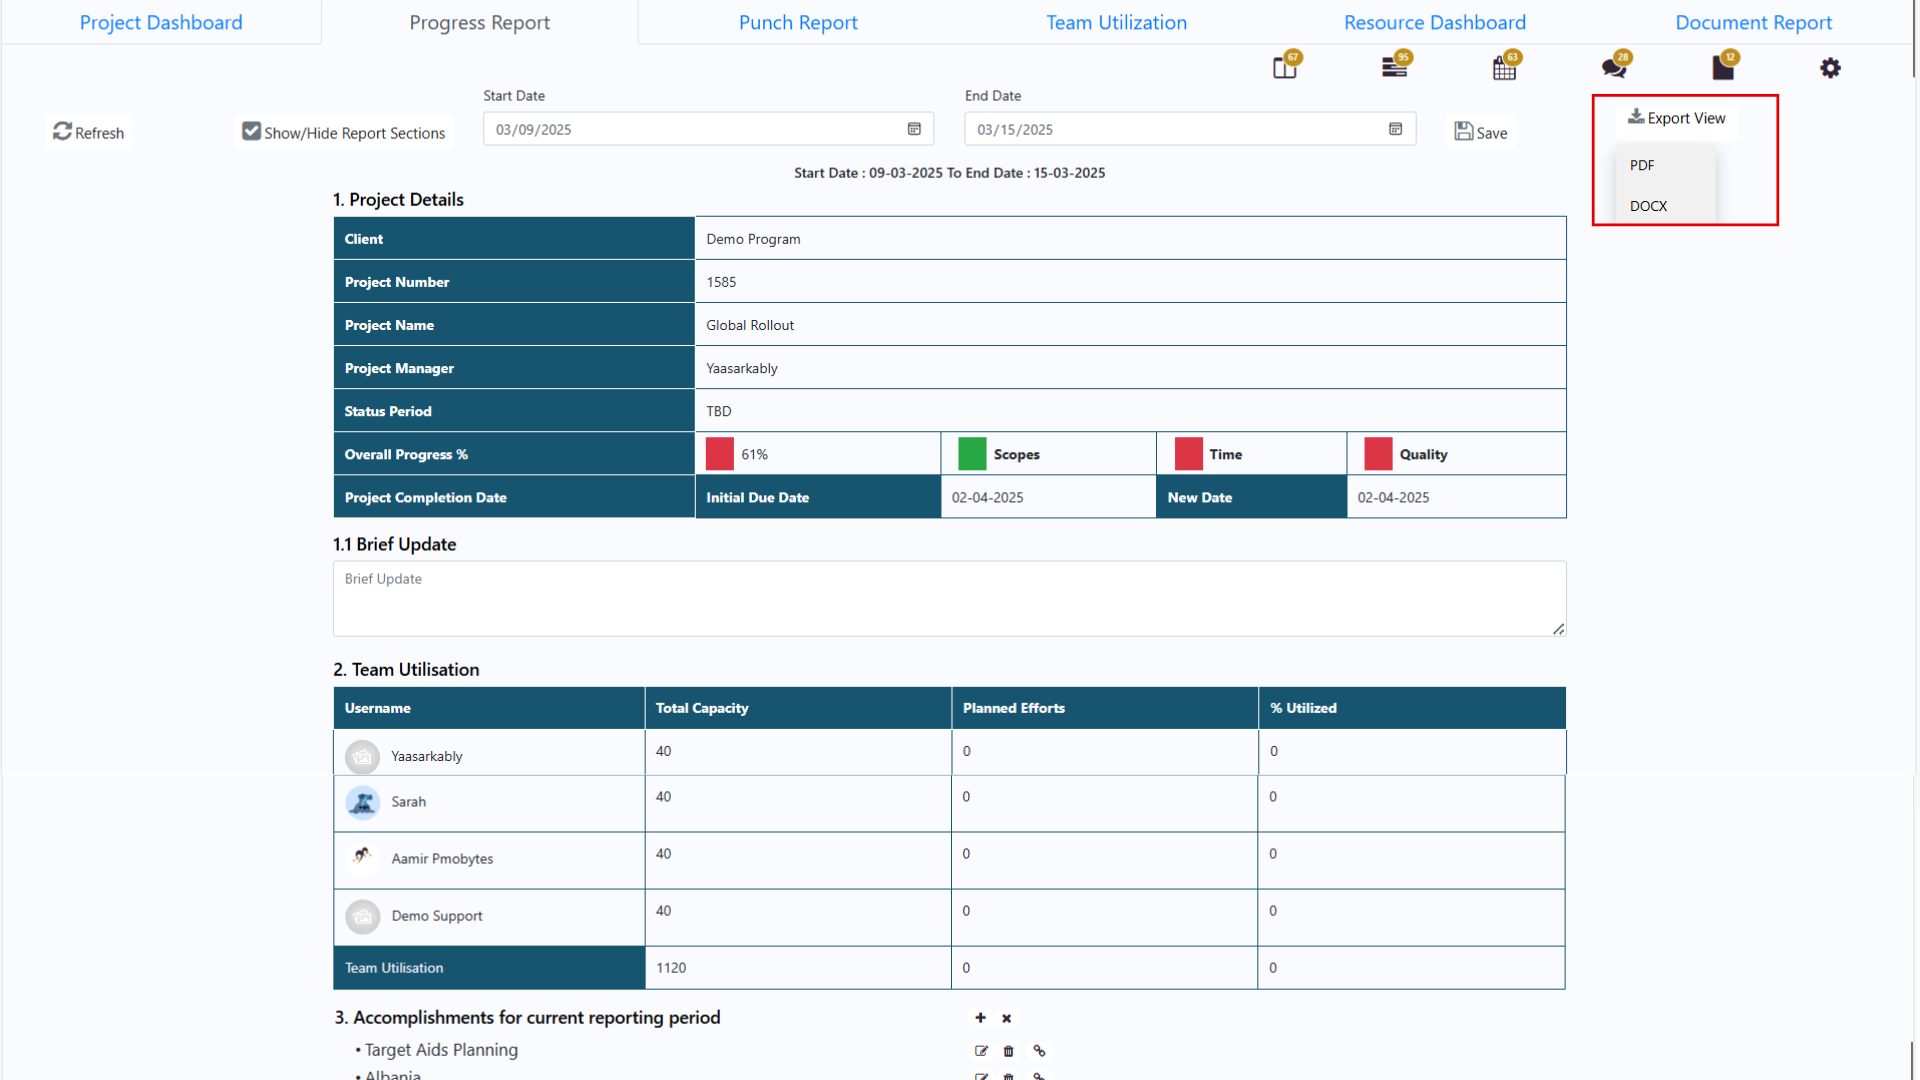
Task: Focus the End Date input field
Action: coord(1190,129)
